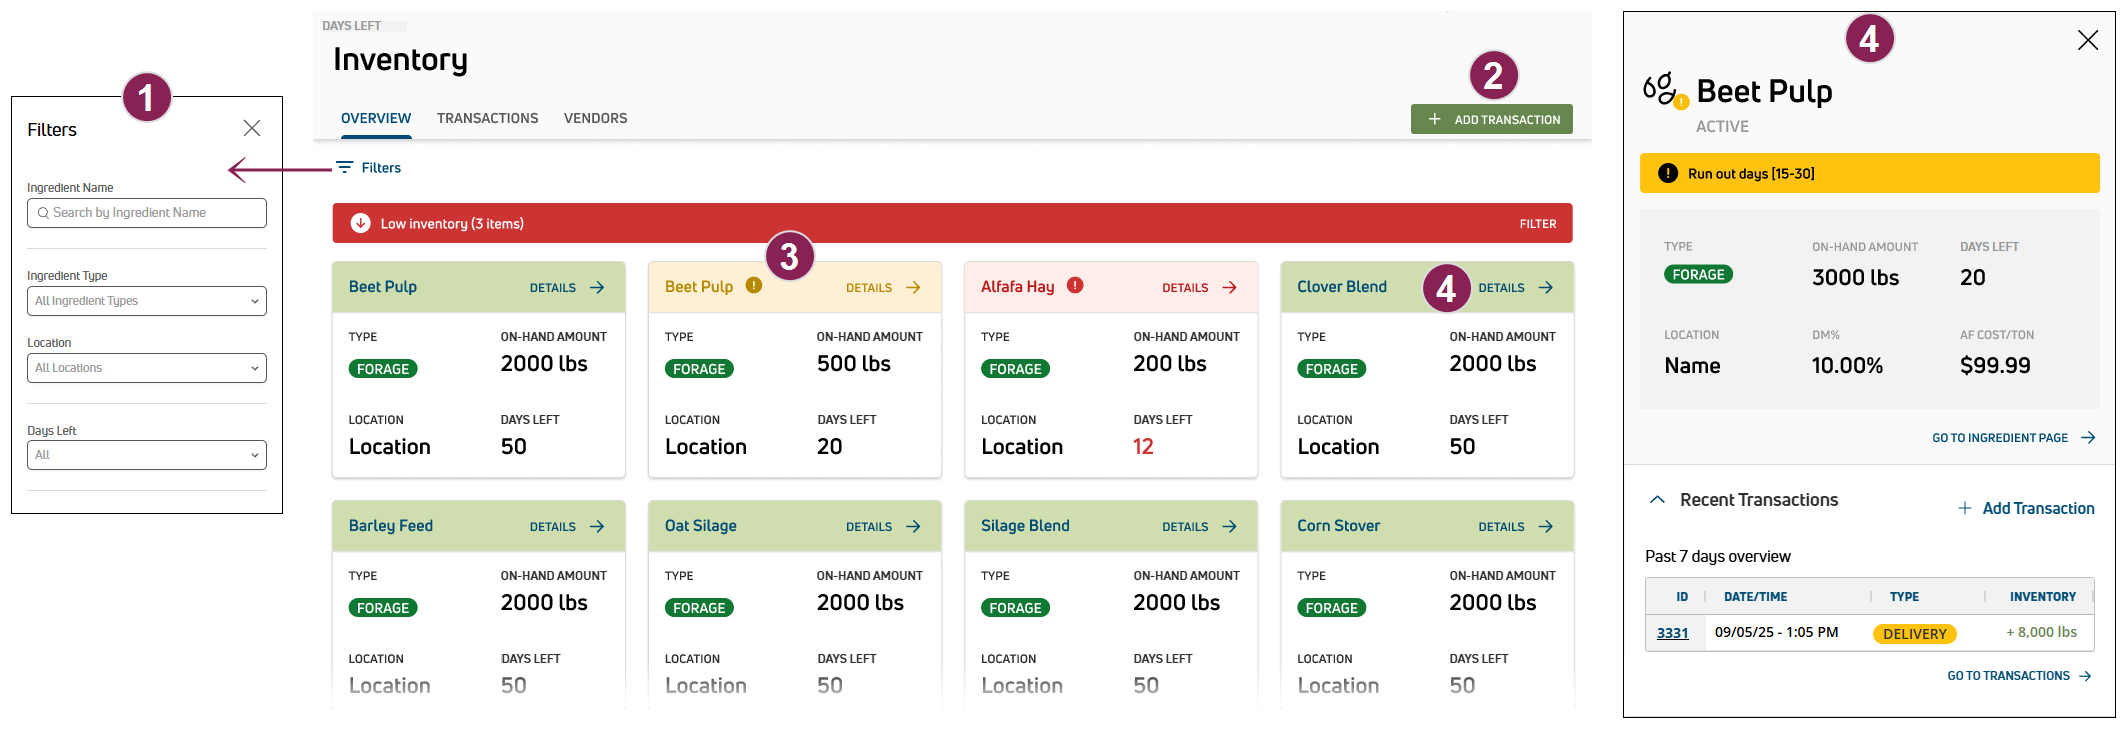Click the Low inventory down-arrow icon
This screenshot has width=2128, height=730.
pyautogui.click(x=360, y=224)
